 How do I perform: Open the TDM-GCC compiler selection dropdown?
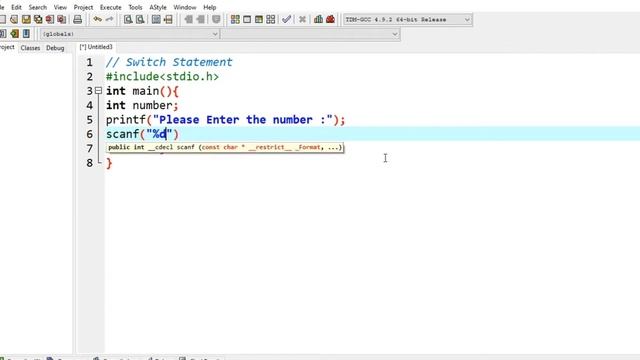408,20
